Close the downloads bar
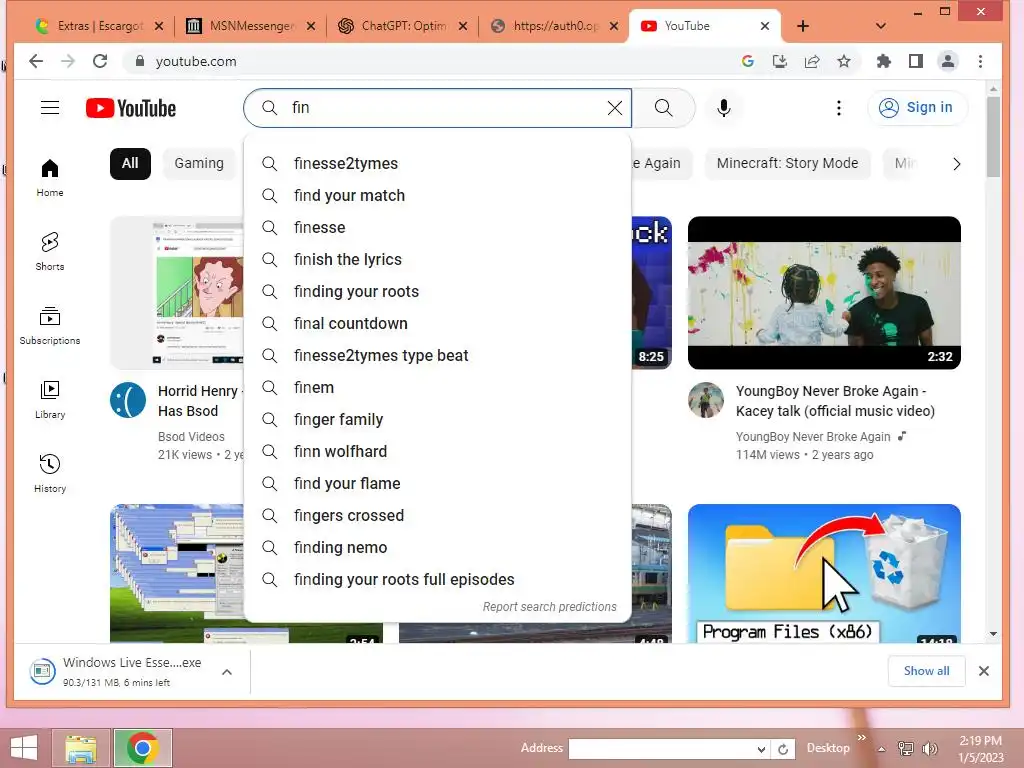The width and height of the screenshot is (1024, 768). (984, 671)
